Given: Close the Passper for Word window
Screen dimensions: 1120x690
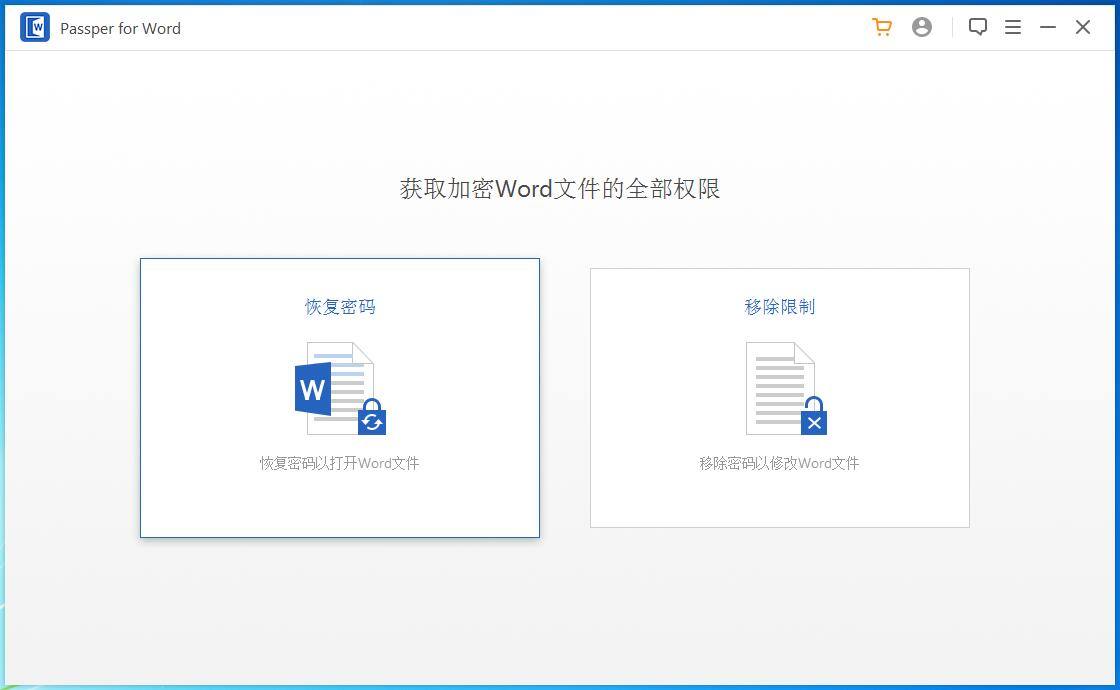Looking at the screenshot, I should [1083, 28].
